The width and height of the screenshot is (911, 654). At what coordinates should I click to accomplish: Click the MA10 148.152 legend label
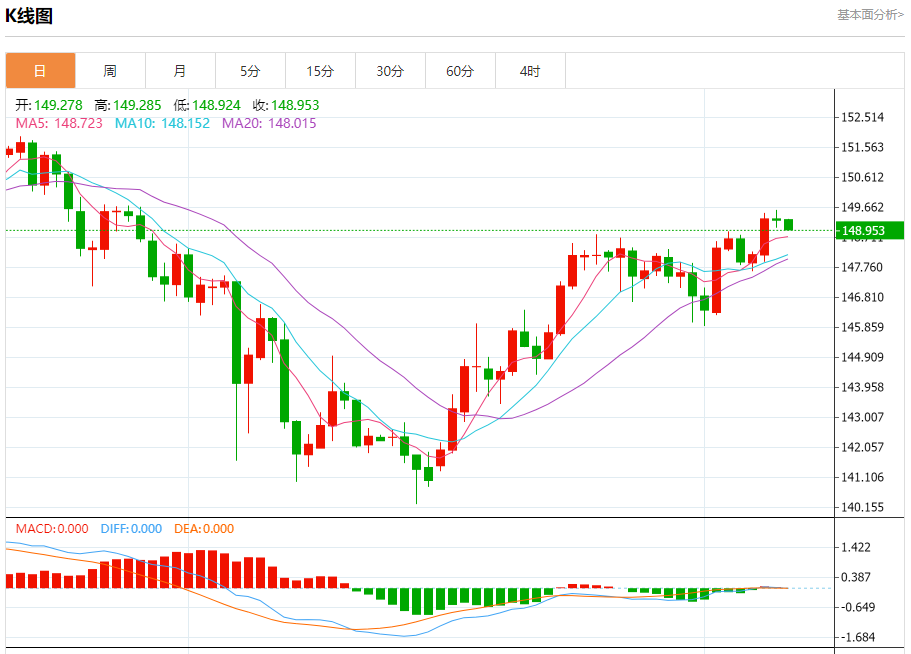162,123
